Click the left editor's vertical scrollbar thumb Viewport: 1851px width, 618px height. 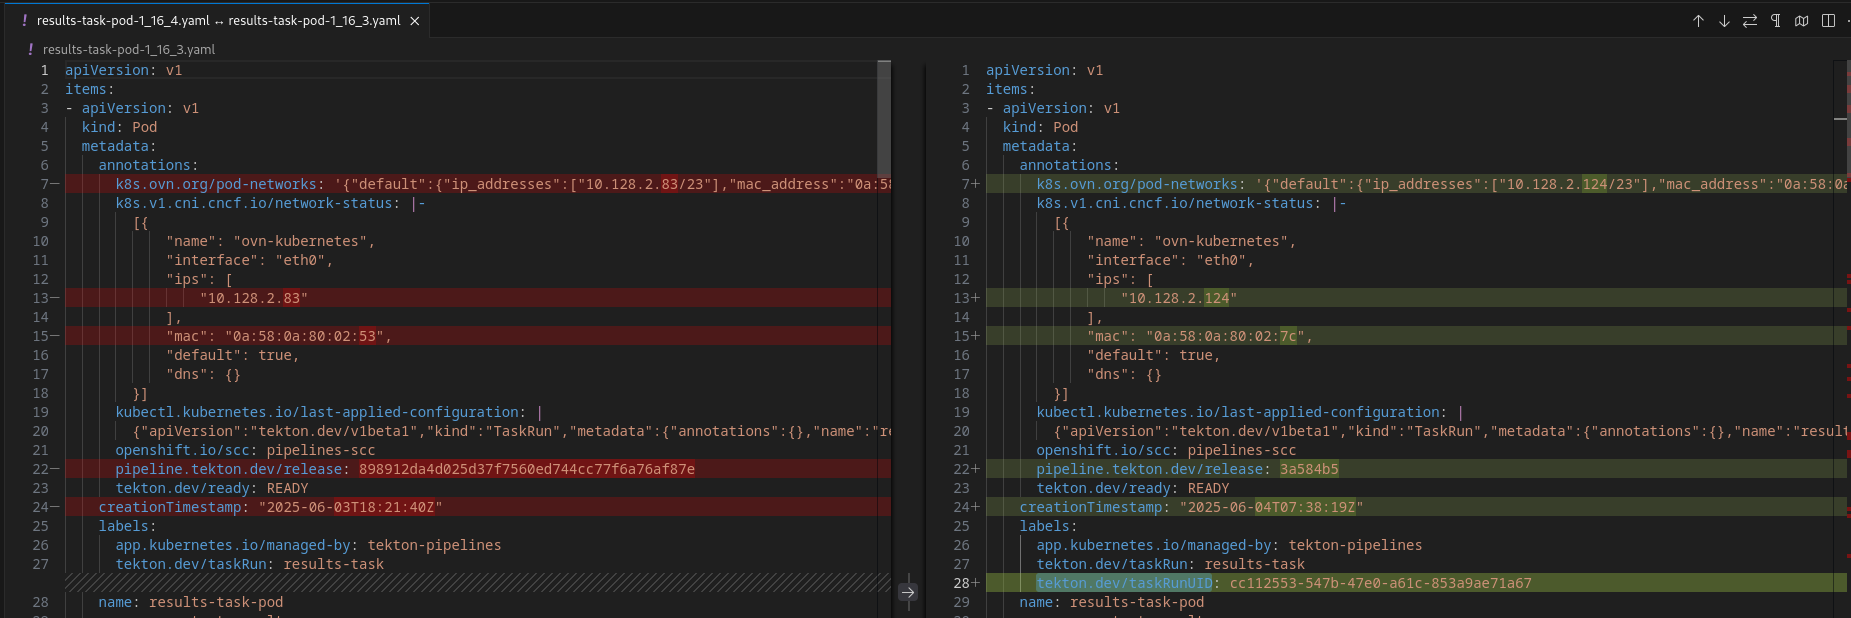point(884,118)
